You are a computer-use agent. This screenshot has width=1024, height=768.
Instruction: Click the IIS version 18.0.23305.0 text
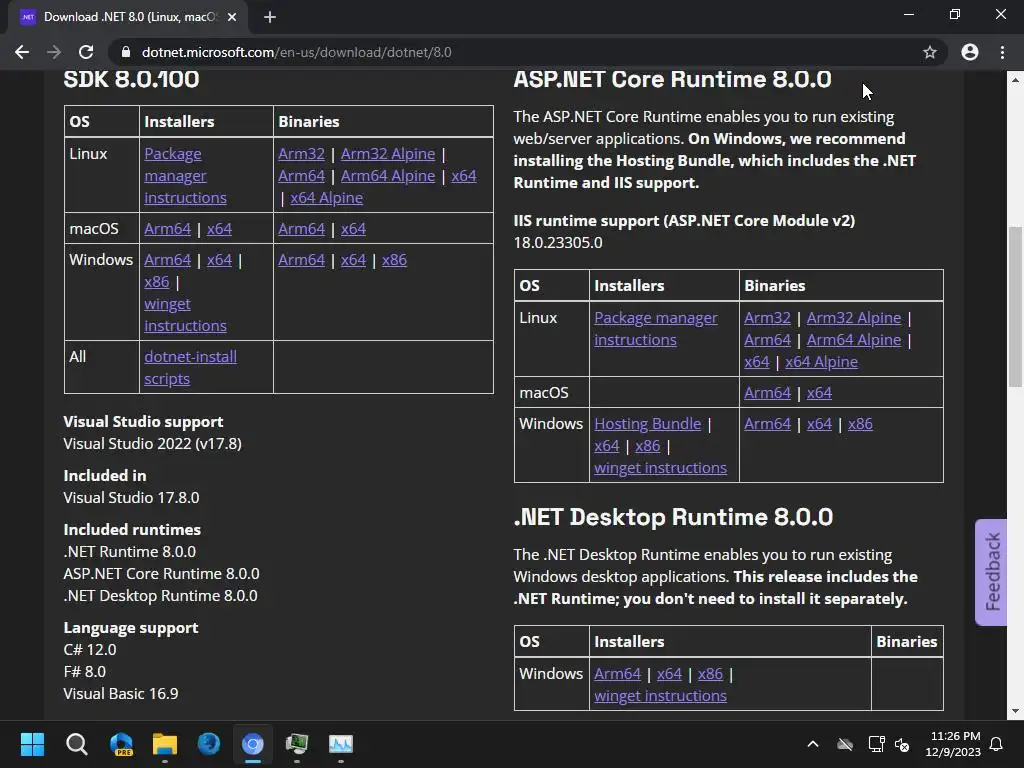558,243
